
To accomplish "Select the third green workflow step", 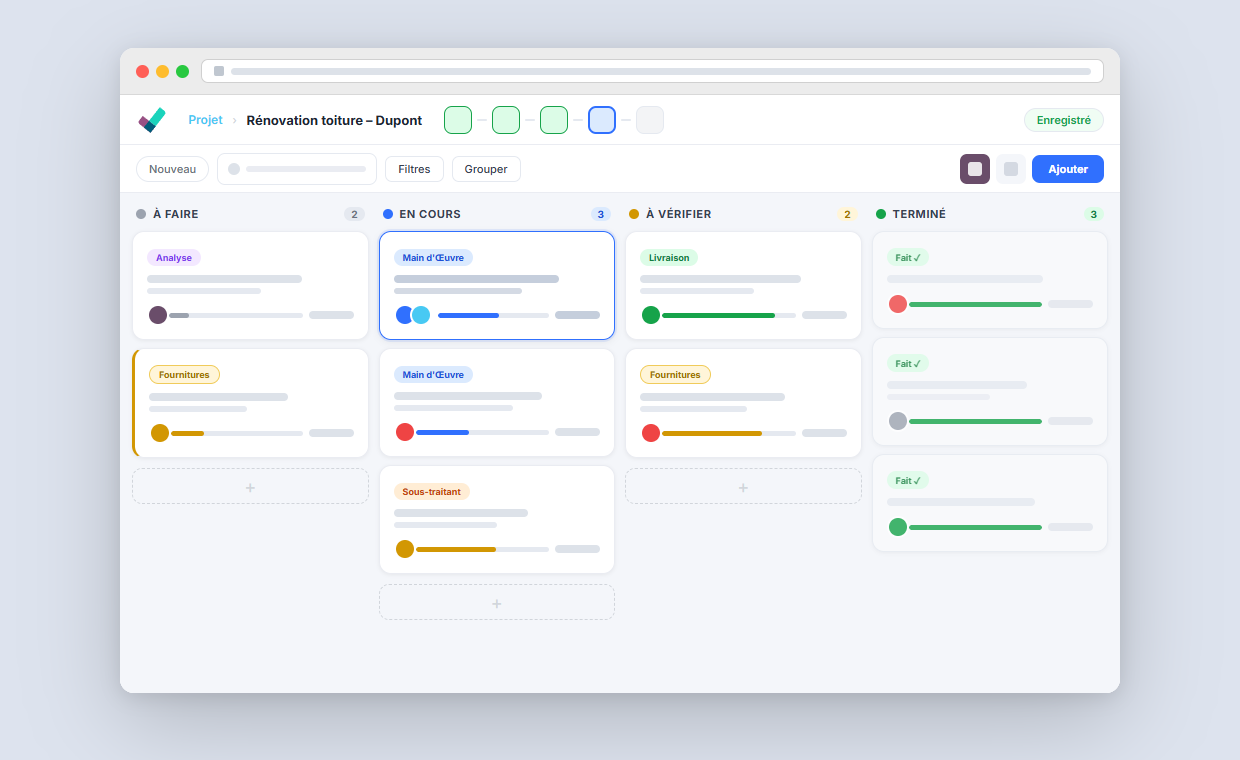I will (554, 120).
